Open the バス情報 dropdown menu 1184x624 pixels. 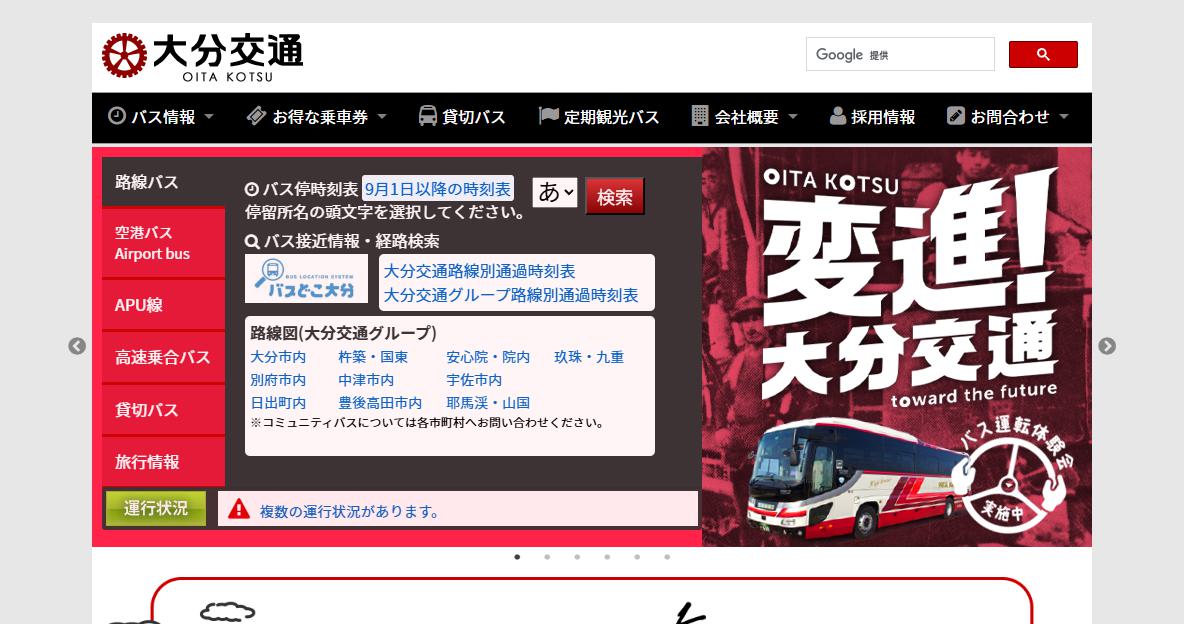coord(161,117)
